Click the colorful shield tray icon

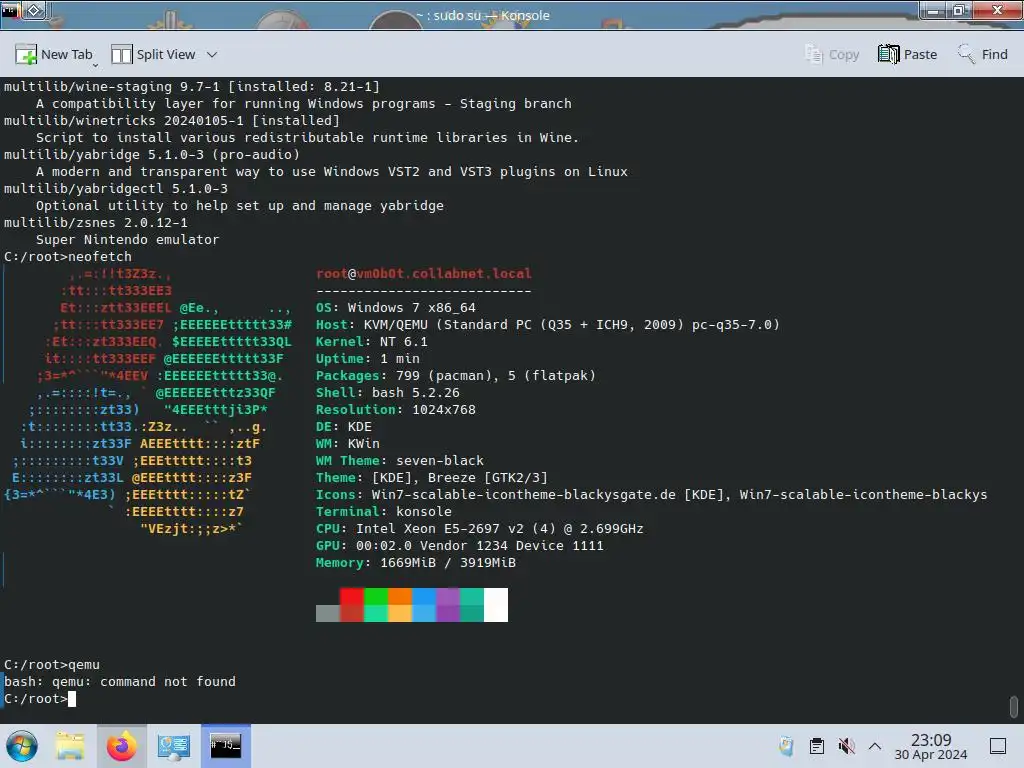(x=786, y=746)
